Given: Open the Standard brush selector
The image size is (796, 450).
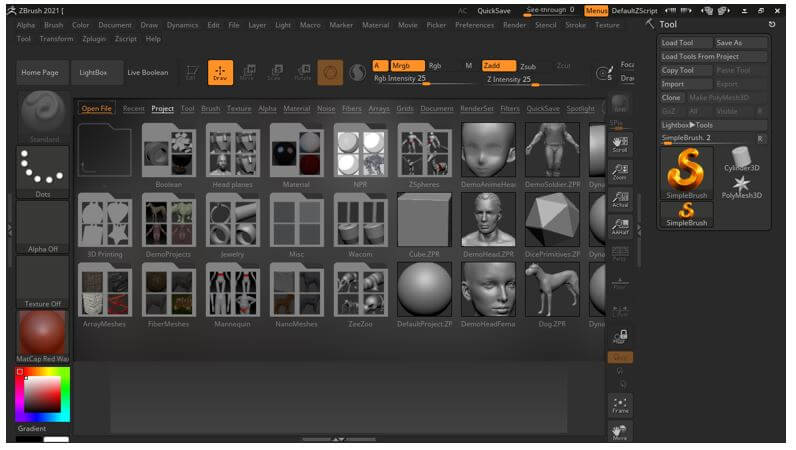Looking at the screenshot, I should [43, 117].
